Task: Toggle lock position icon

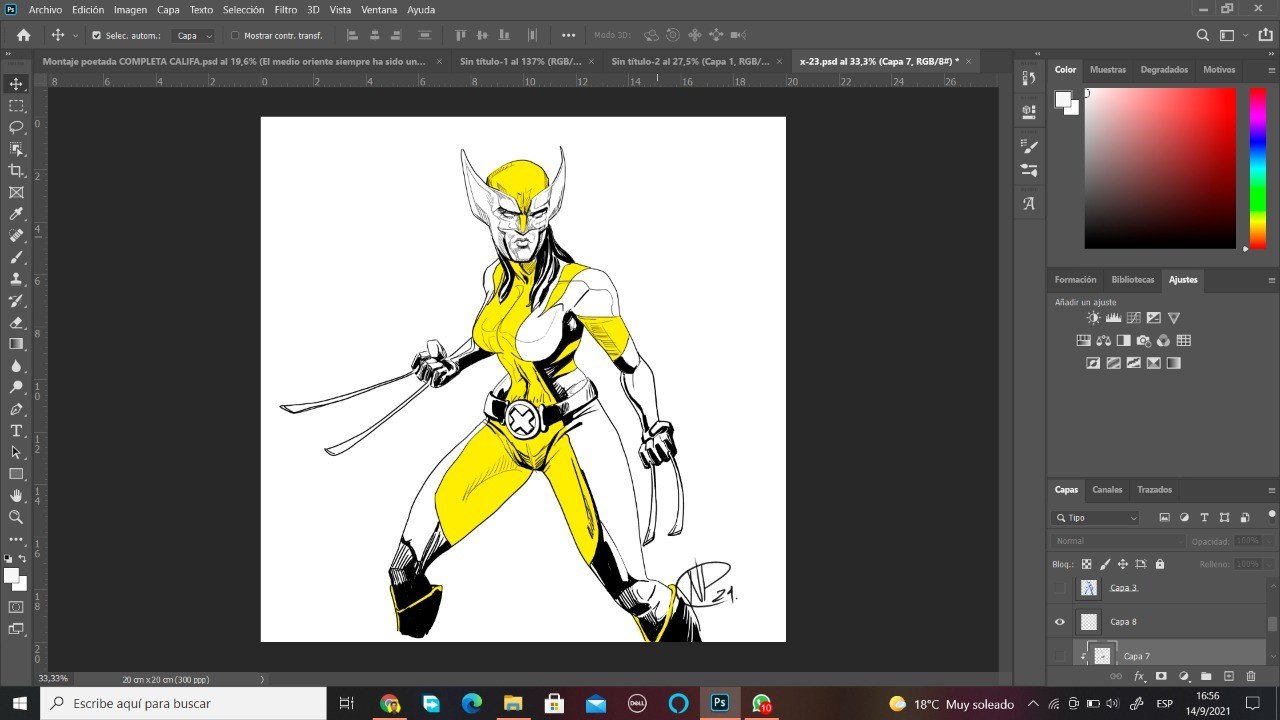Action: point(1123,564)
